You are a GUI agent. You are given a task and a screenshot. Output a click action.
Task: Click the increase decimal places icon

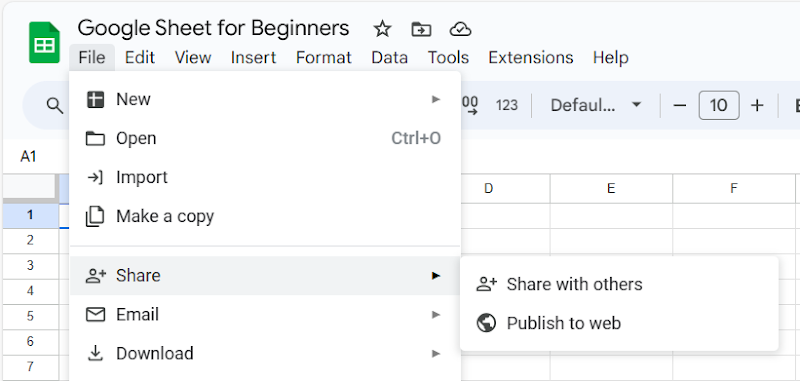[470, 105]
